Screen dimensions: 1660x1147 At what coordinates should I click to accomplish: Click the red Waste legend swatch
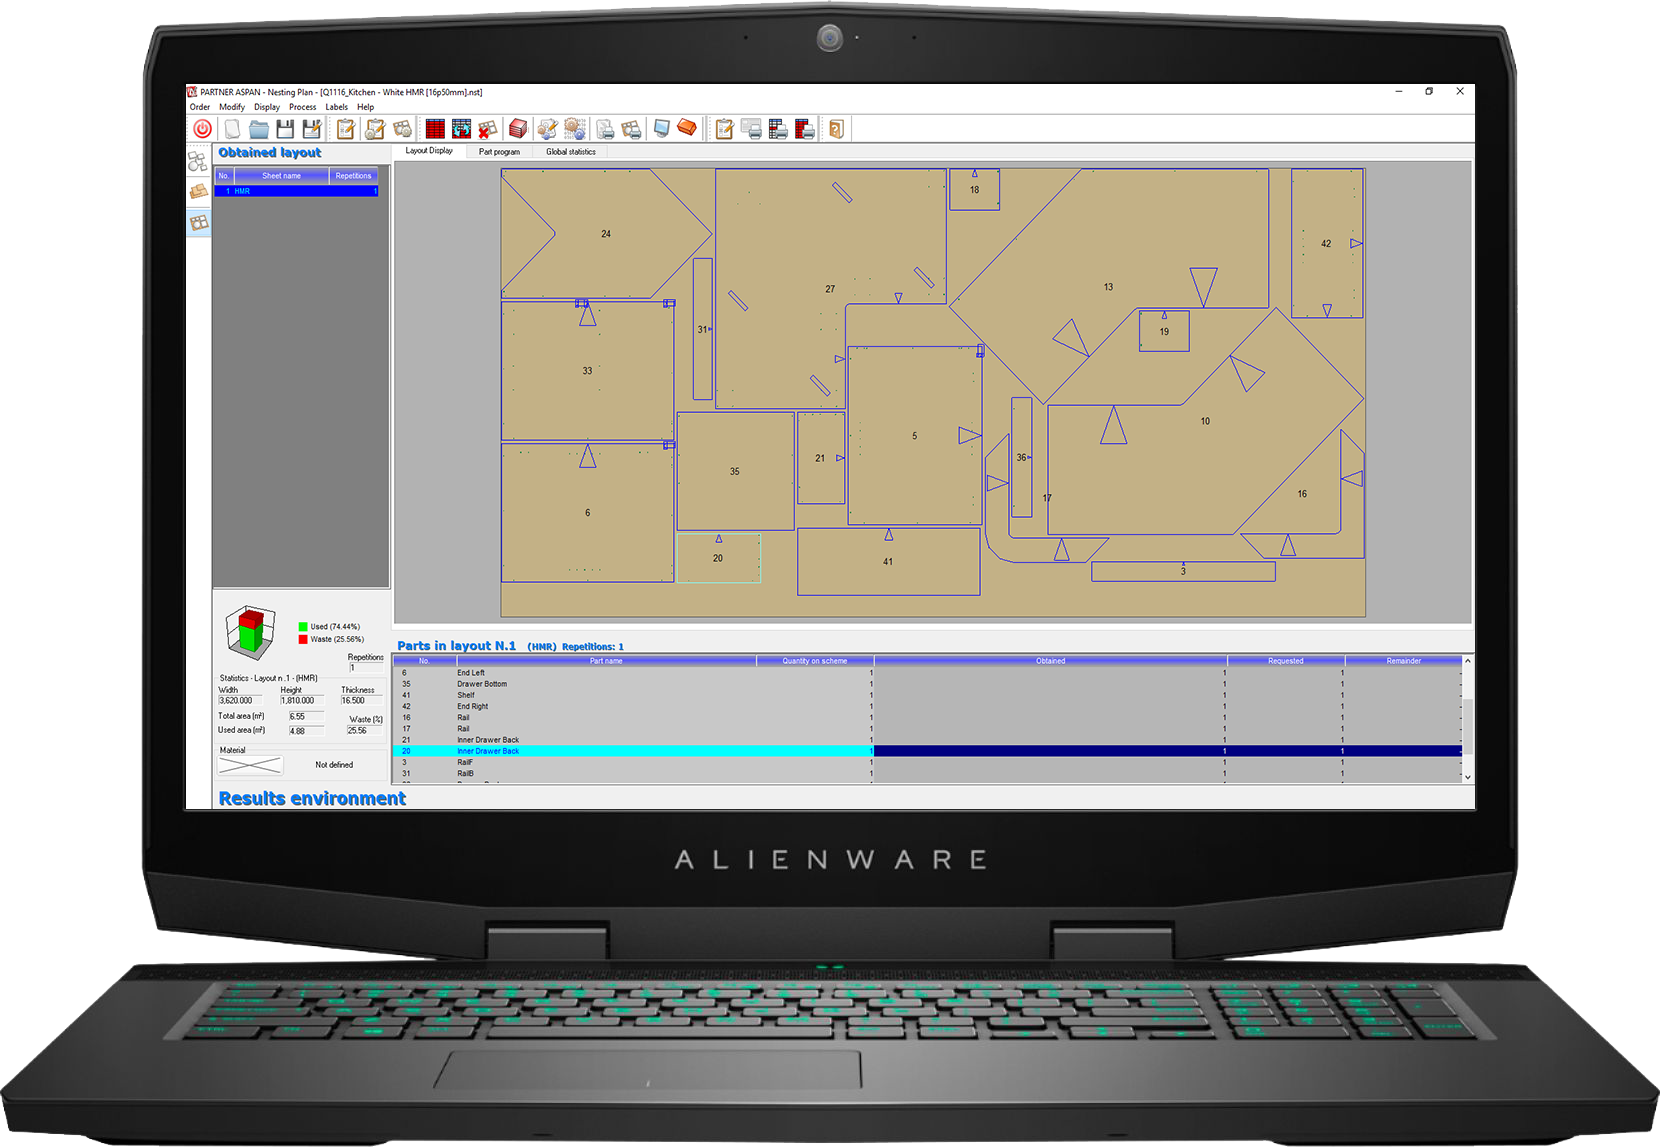pyautogui.click(x=303, y=639)
